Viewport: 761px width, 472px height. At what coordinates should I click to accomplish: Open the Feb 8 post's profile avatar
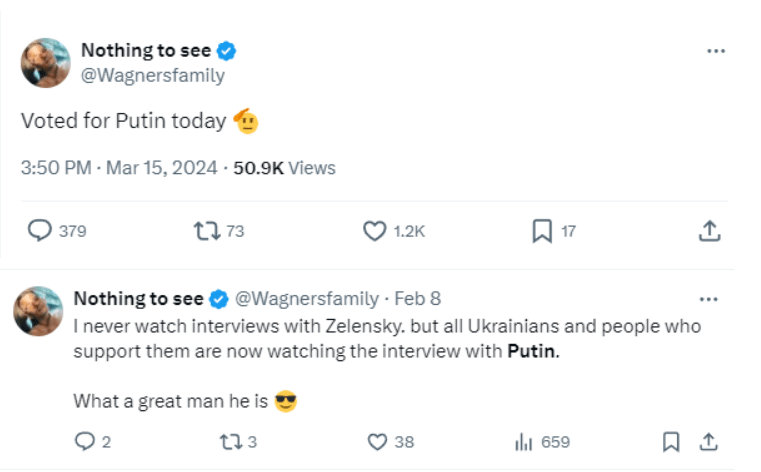[x=39, y=311]
